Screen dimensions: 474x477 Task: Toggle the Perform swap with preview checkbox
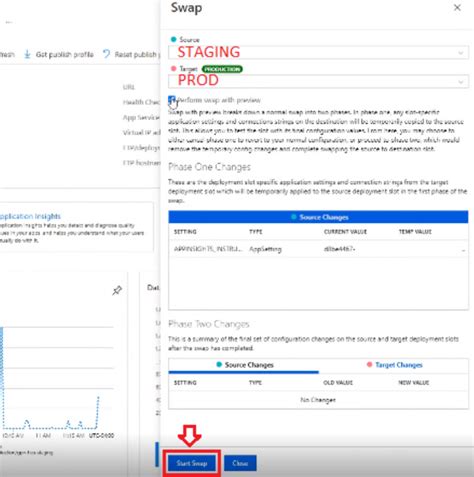(172, 100)
